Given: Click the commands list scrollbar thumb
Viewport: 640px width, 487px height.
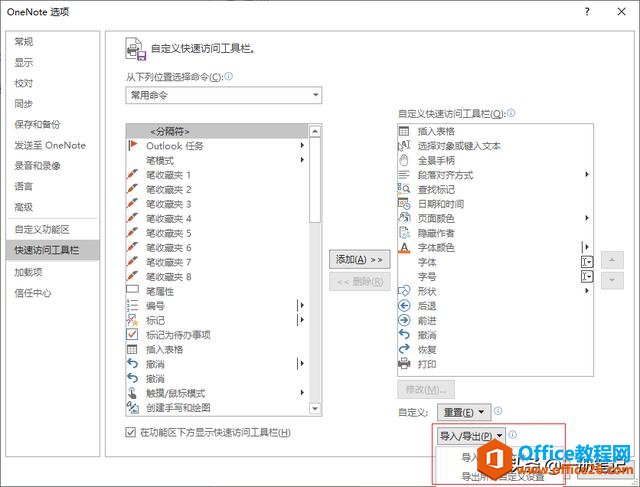Looking at the screenshot, I should tap(315, 180).
